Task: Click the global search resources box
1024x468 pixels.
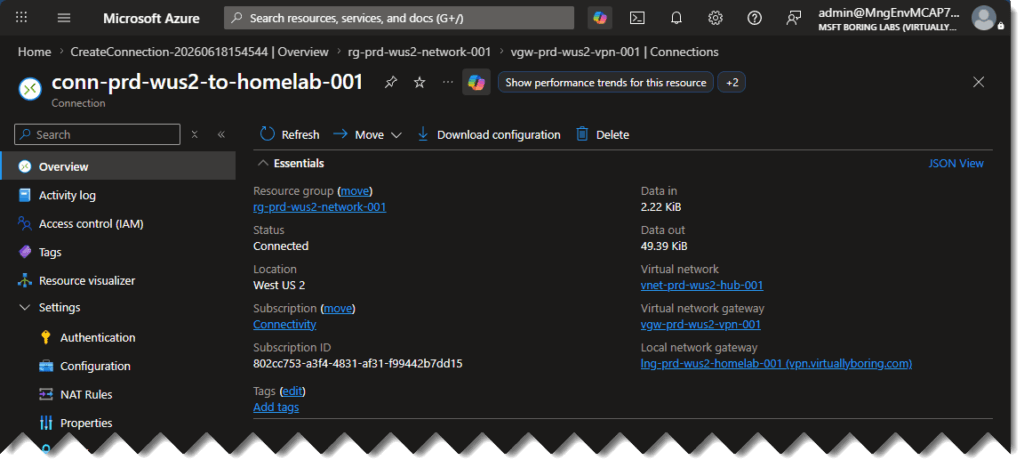Action: click(x=399, y=18)
